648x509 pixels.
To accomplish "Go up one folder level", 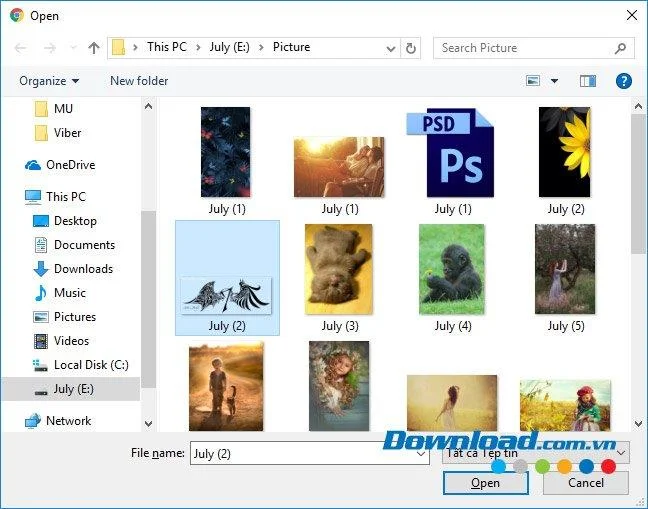I will (x=94, y=48).
